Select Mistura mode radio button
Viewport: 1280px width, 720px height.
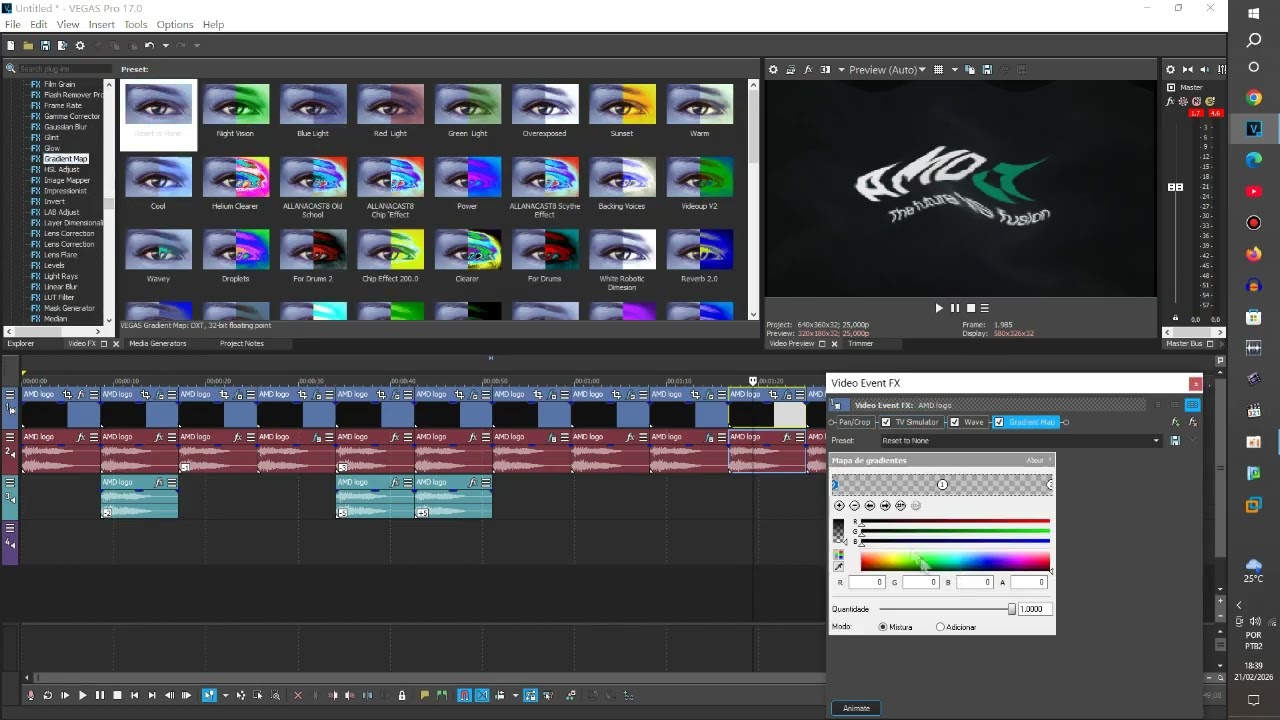883,627
